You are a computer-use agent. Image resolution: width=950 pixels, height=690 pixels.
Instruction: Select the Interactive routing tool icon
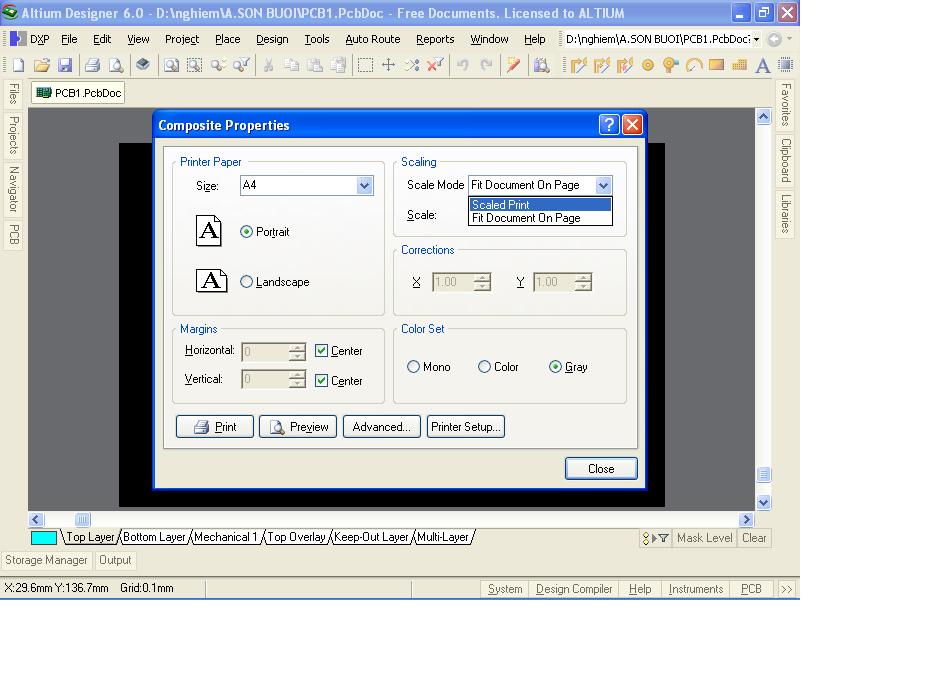579,65
